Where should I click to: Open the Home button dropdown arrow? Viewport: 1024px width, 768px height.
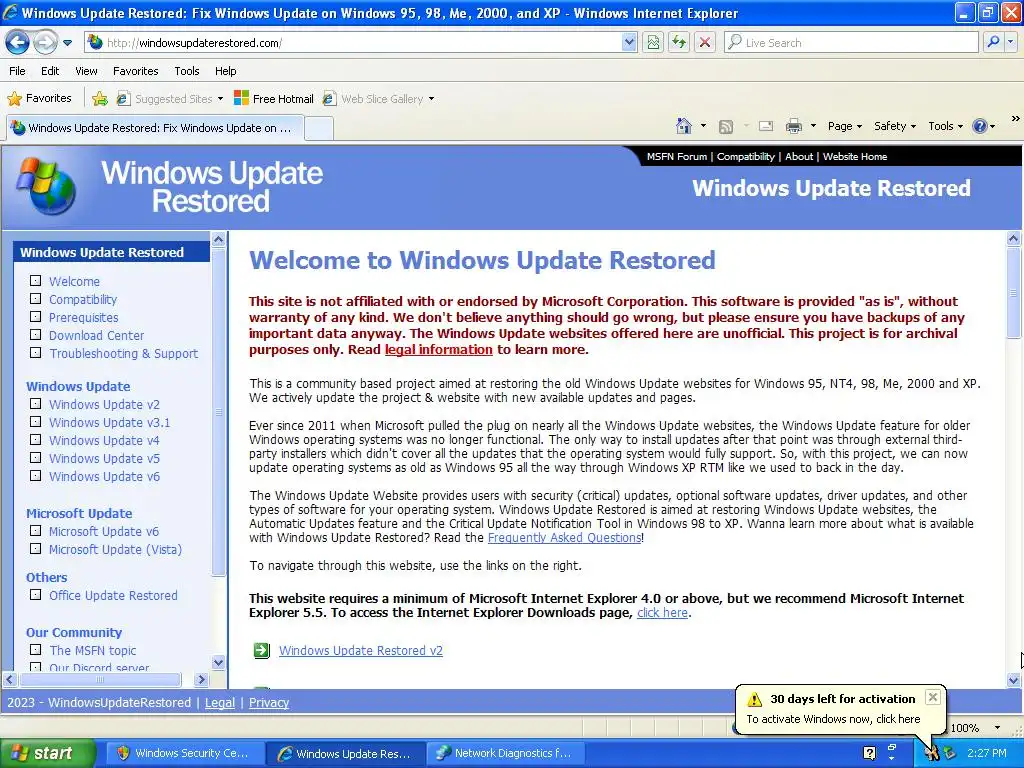coord(703,126)
